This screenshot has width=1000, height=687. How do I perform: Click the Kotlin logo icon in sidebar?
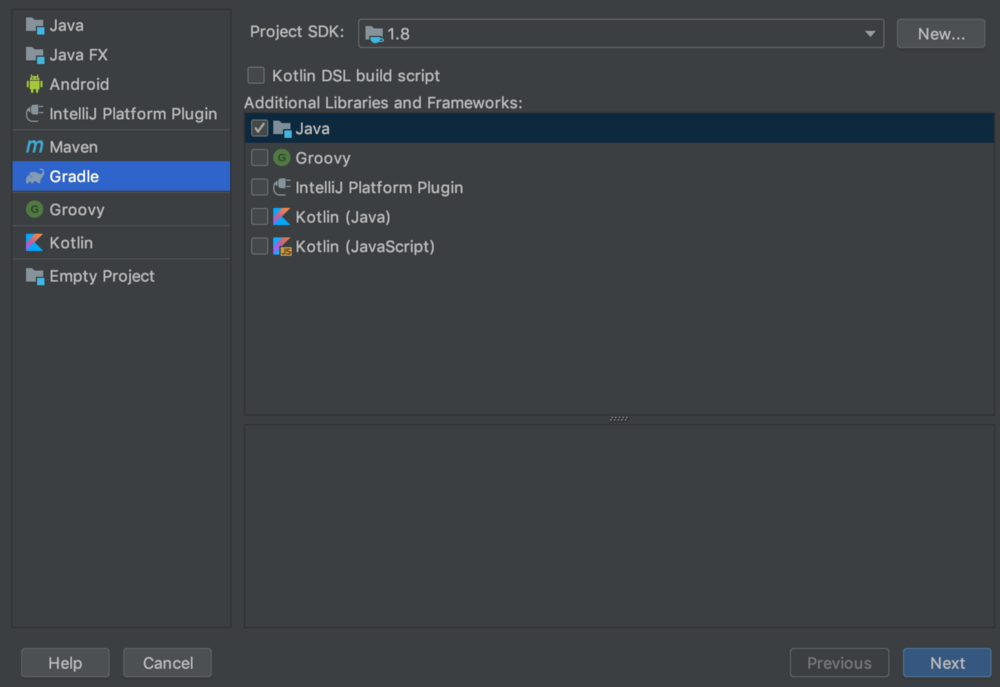coord(35,243)
